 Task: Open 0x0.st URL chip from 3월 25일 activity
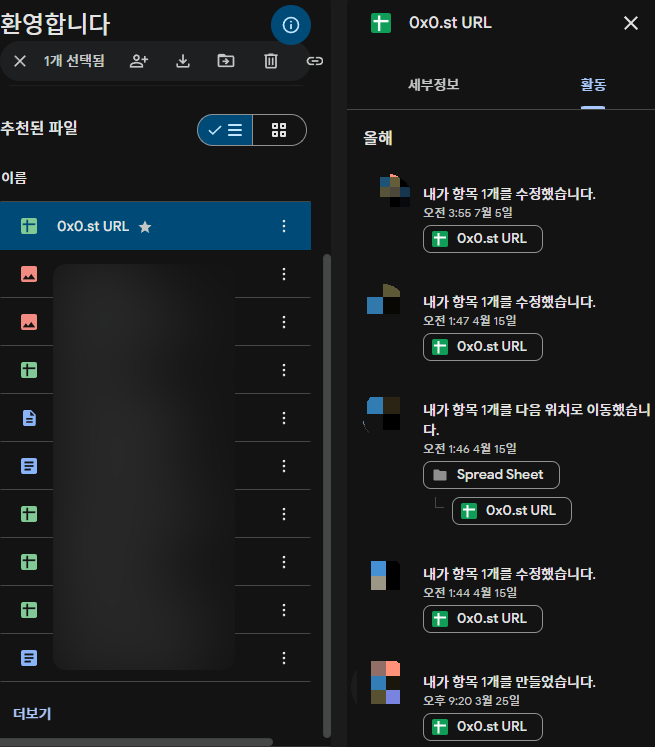pos(483,727)
